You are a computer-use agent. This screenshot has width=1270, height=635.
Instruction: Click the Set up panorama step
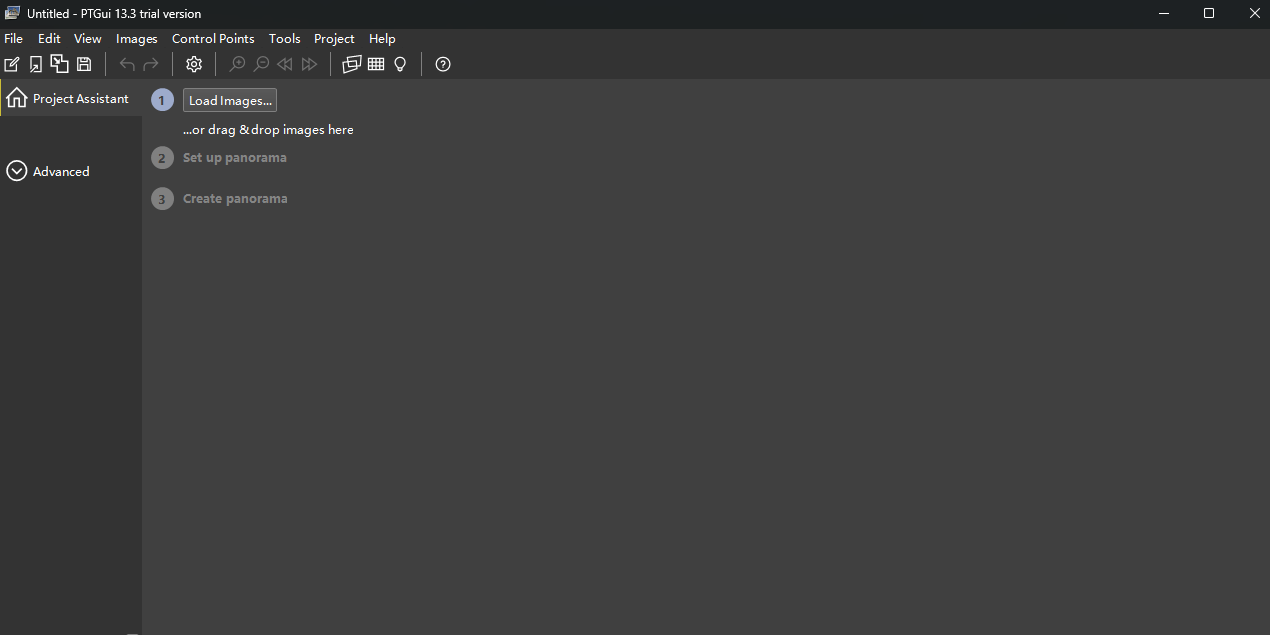[234, 158]
